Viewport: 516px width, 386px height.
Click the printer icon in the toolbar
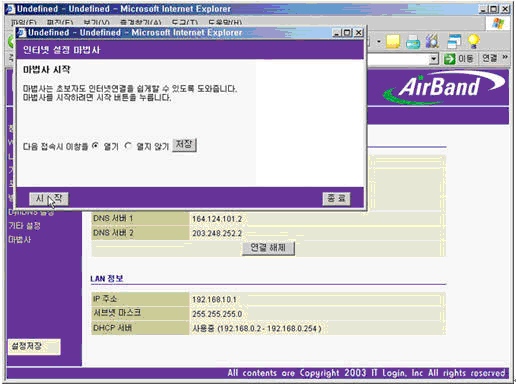tap(413, 42)
